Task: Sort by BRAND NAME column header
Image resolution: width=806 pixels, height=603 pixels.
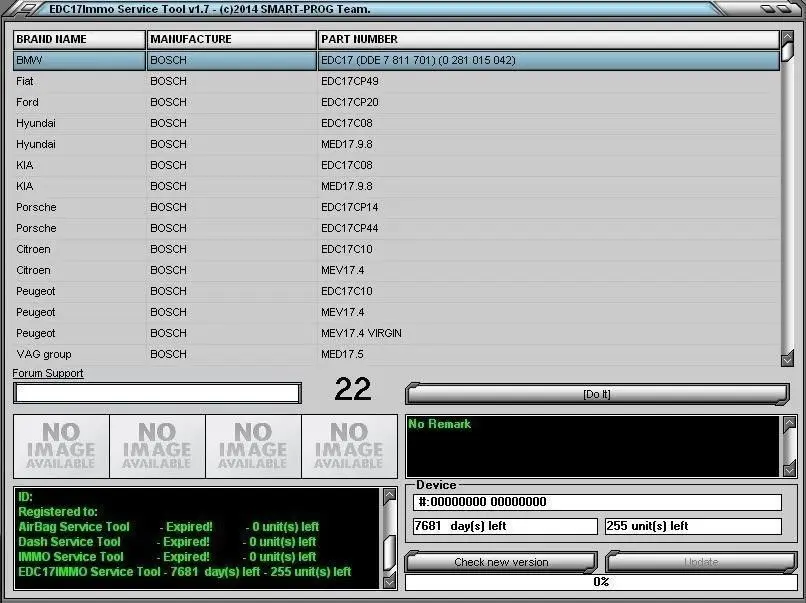Action: click(79, 40)
